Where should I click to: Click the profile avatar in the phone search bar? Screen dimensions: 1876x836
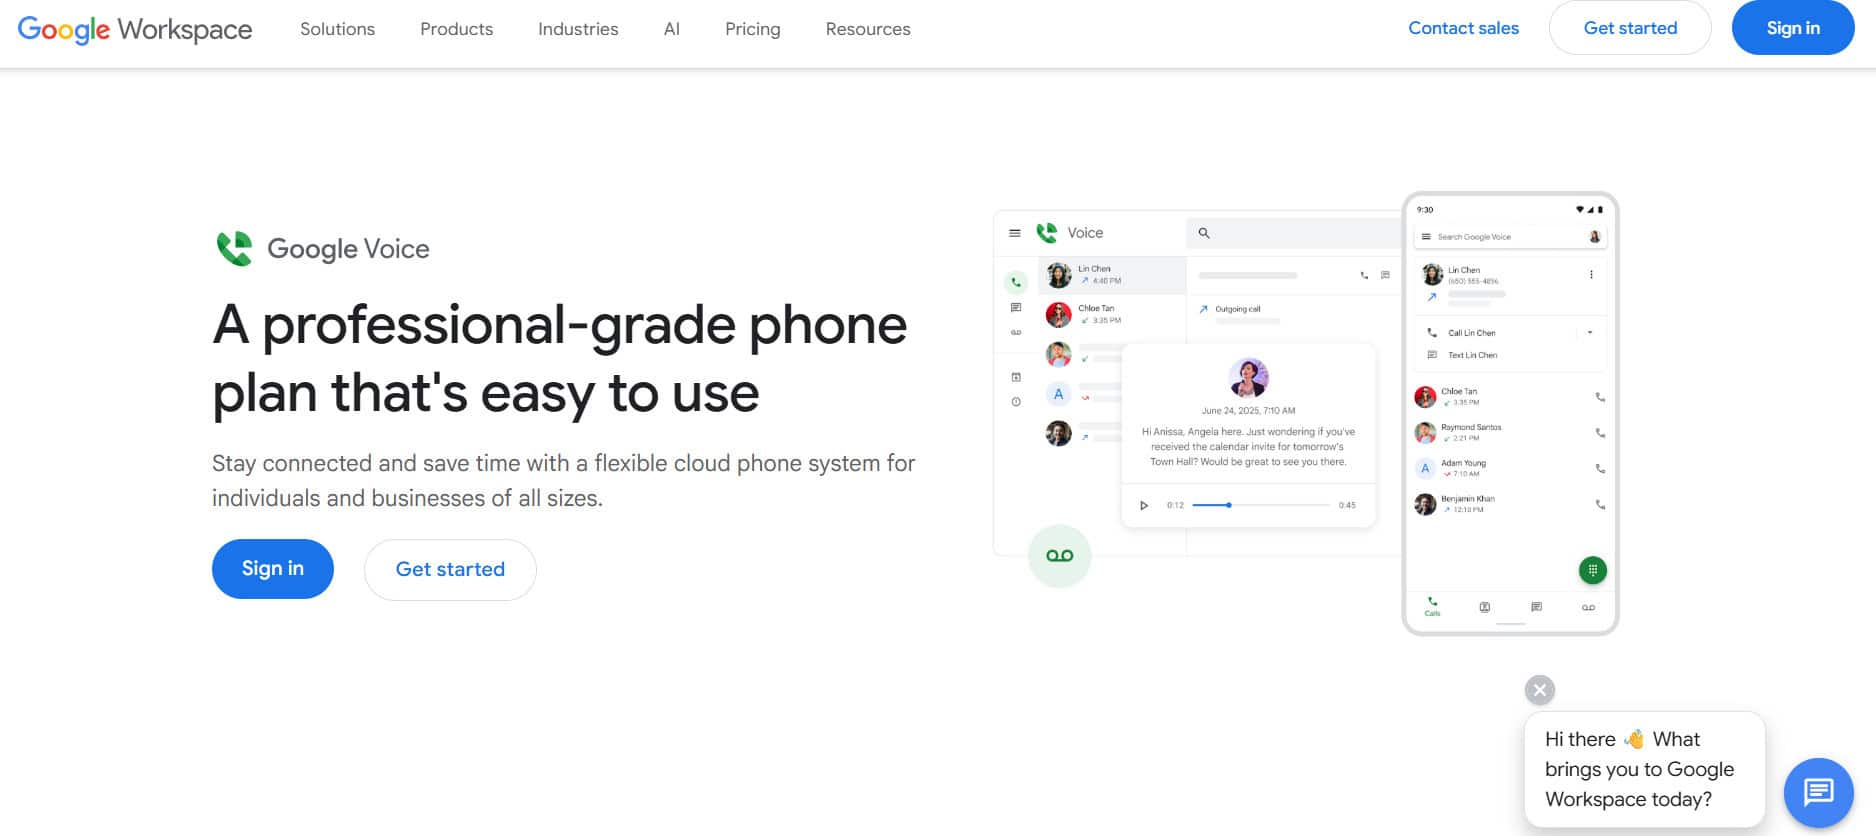pyautogui.click(x=1594, y=237)
